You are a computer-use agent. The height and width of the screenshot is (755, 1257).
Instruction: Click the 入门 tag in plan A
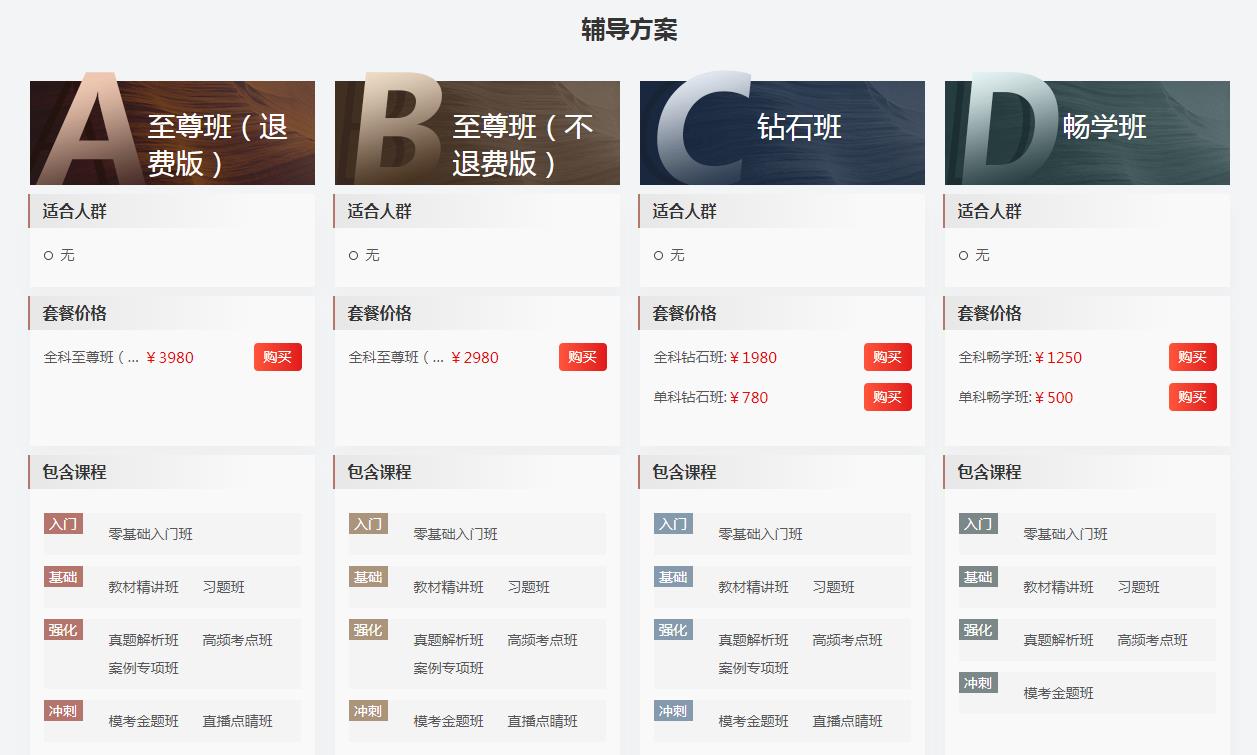point(63,524)
